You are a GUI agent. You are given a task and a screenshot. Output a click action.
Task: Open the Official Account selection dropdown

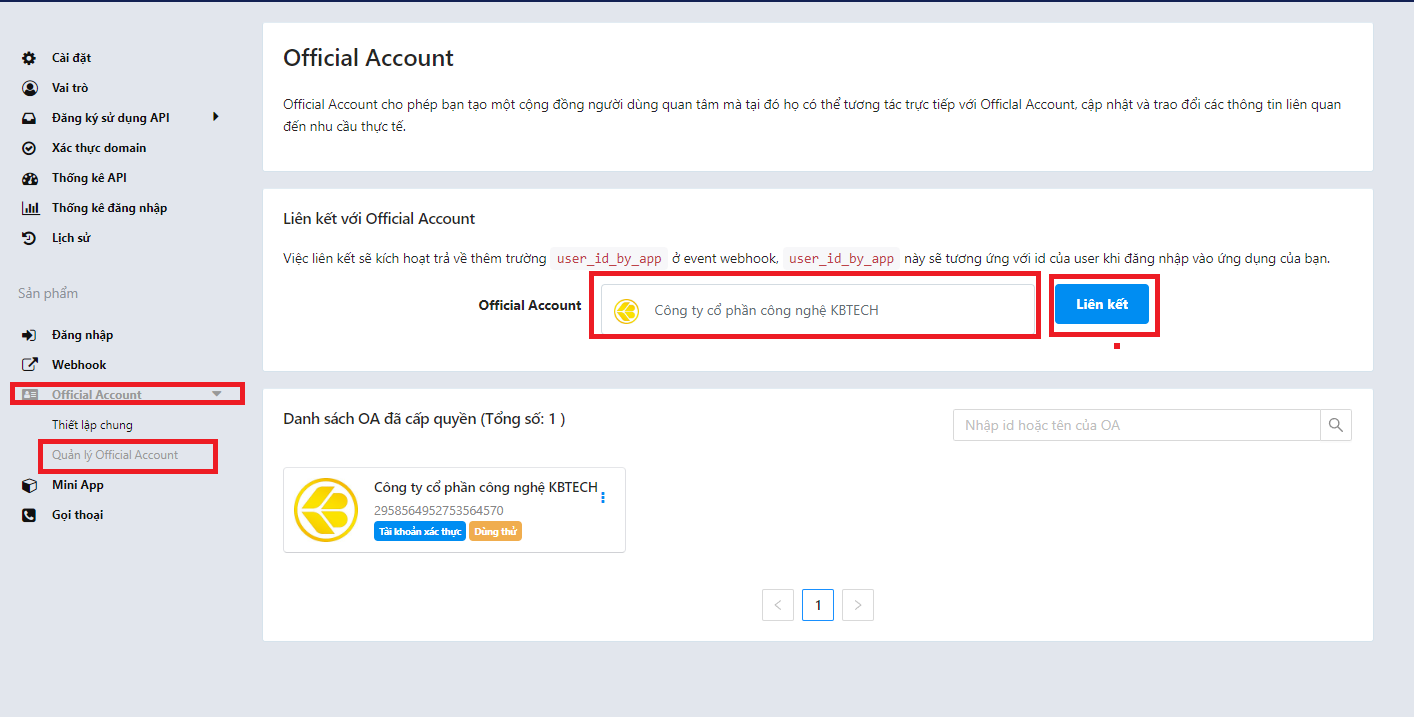point(816,310)
